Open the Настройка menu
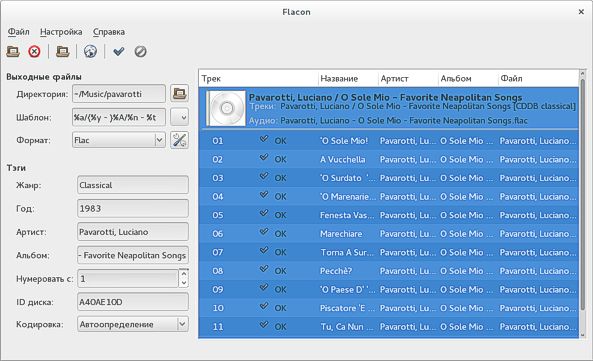 [x=61, y=32]
